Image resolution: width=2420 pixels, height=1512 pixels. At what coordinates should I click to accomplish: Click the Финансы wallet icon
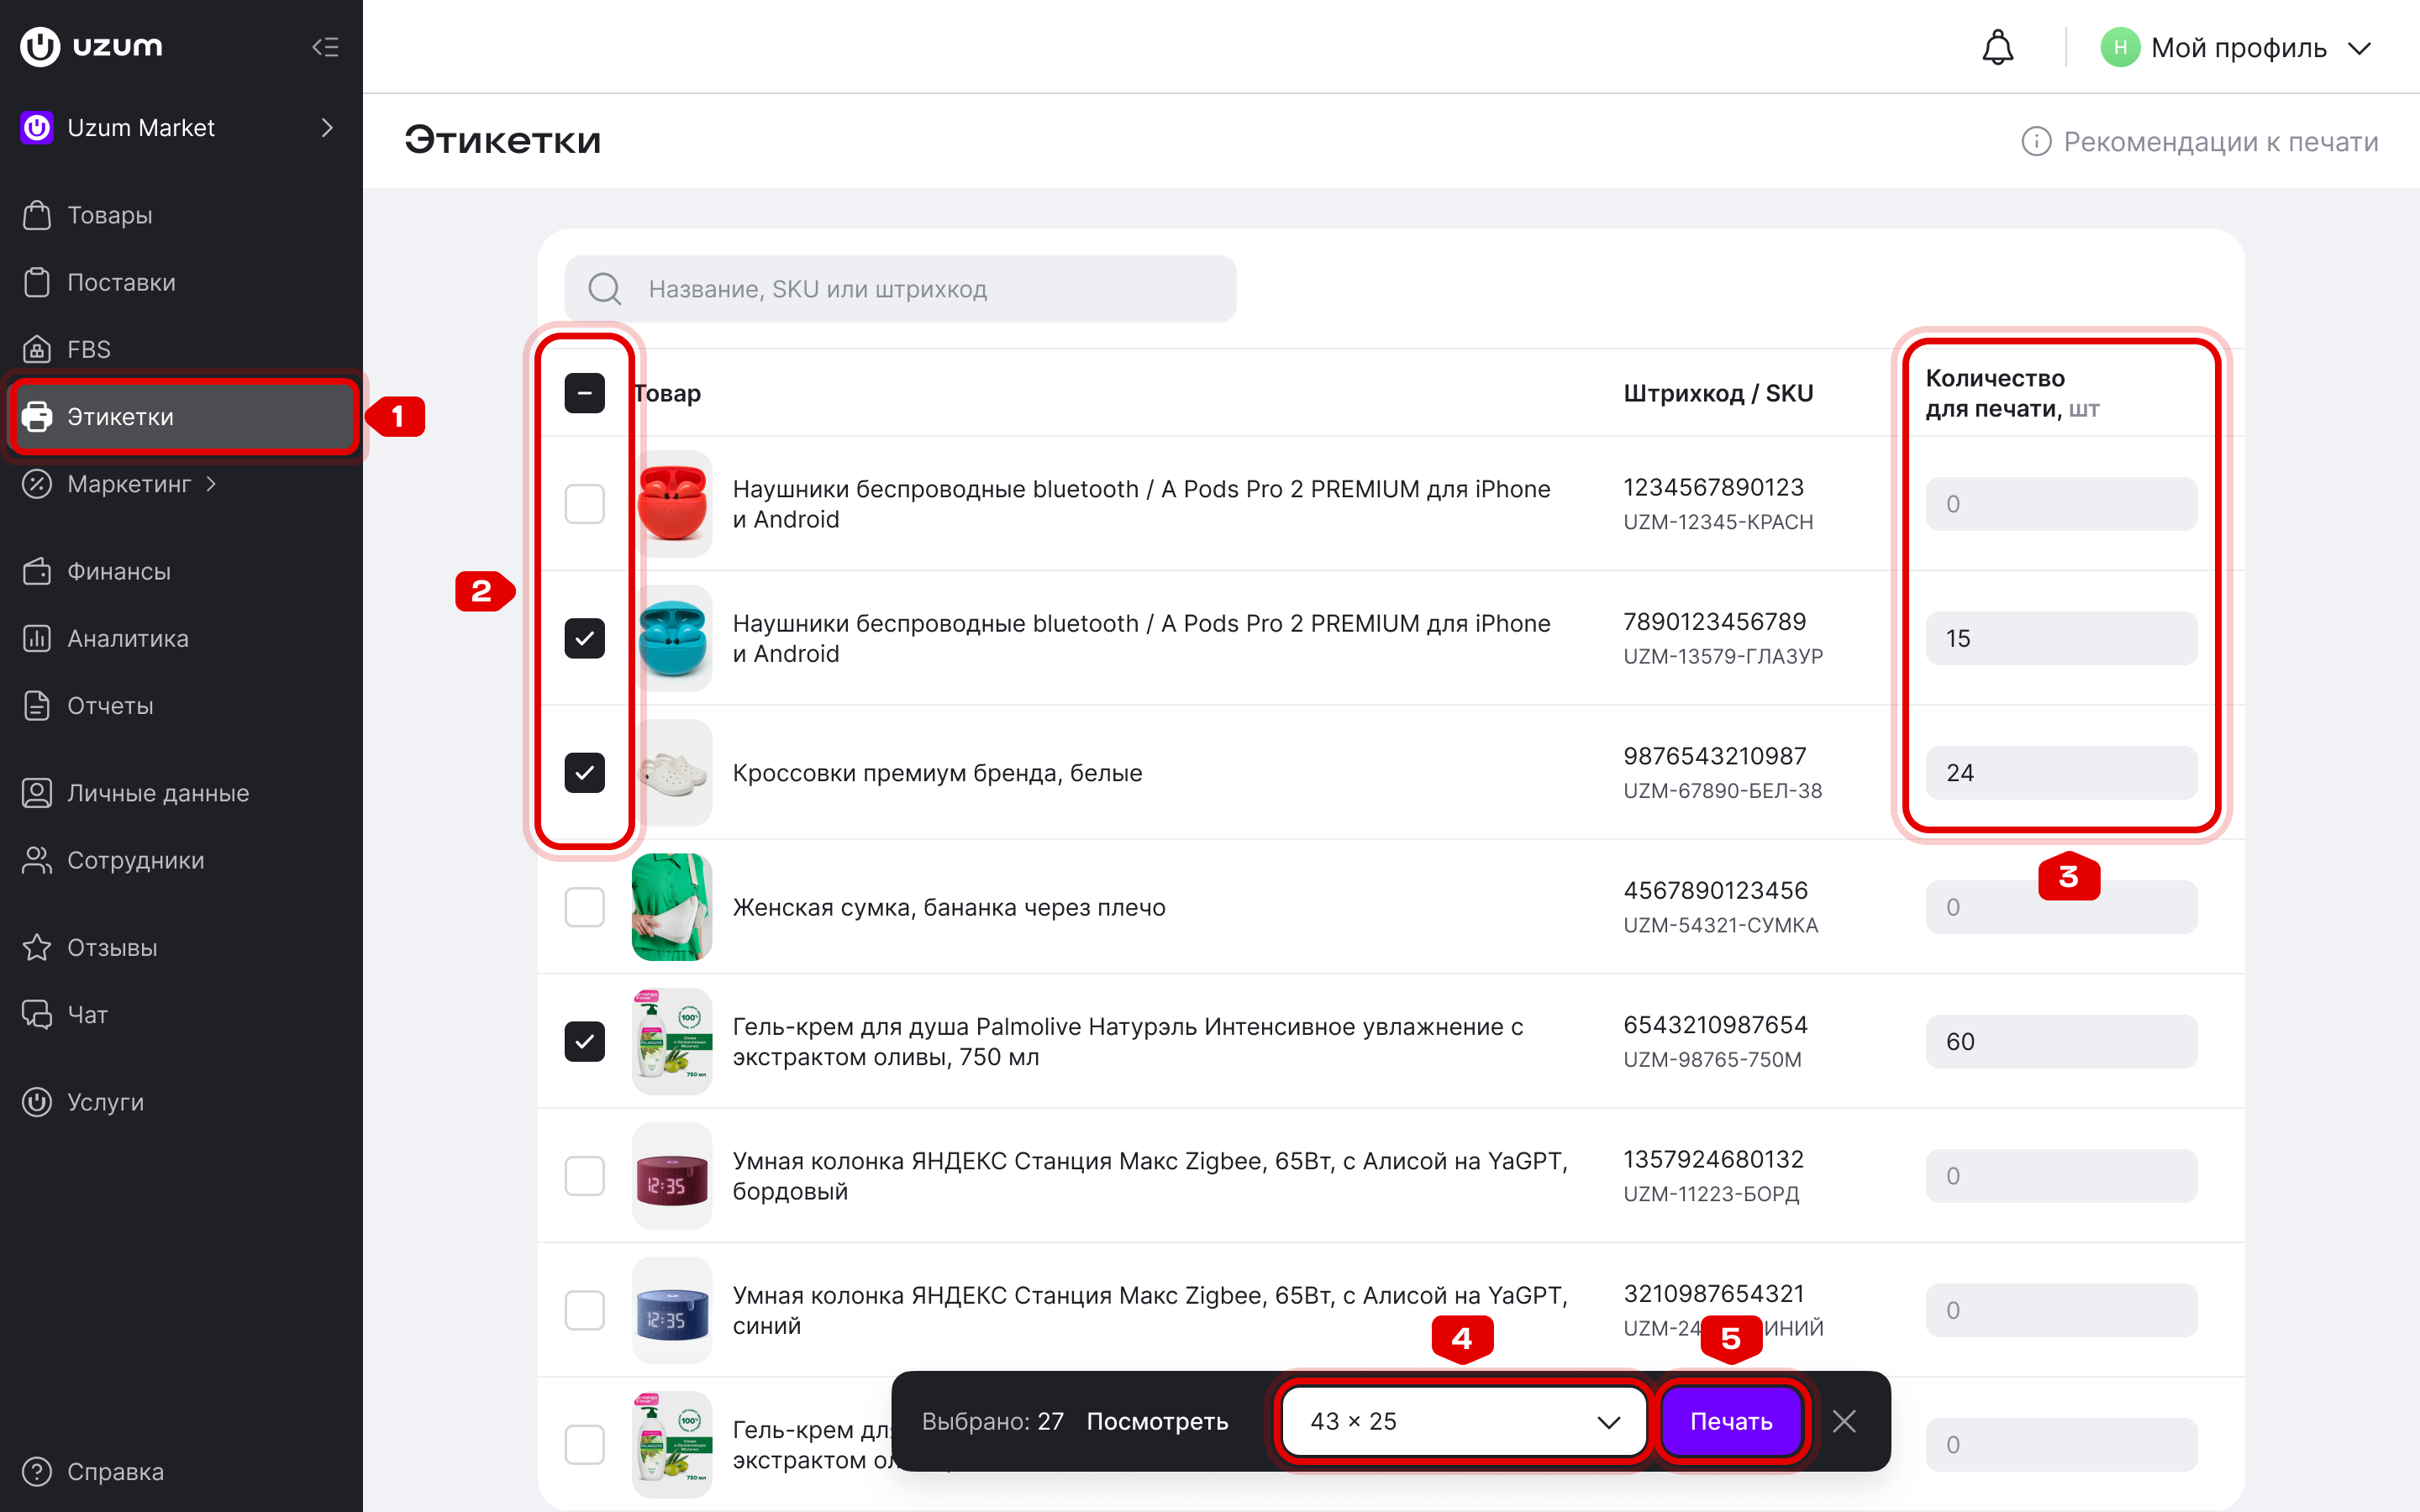pyautogui.click(x=37, y=571)
